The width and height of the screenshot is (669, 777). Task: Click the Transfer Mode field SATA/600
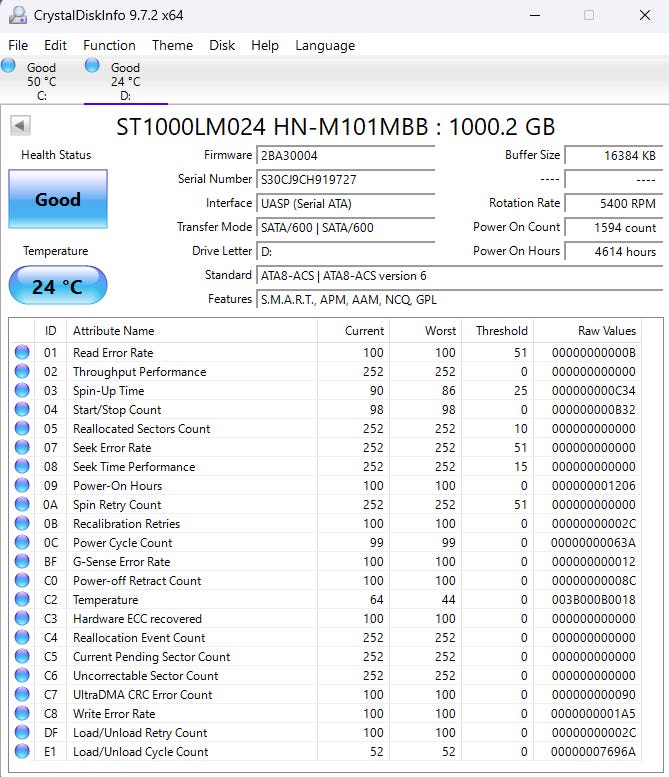345,227
